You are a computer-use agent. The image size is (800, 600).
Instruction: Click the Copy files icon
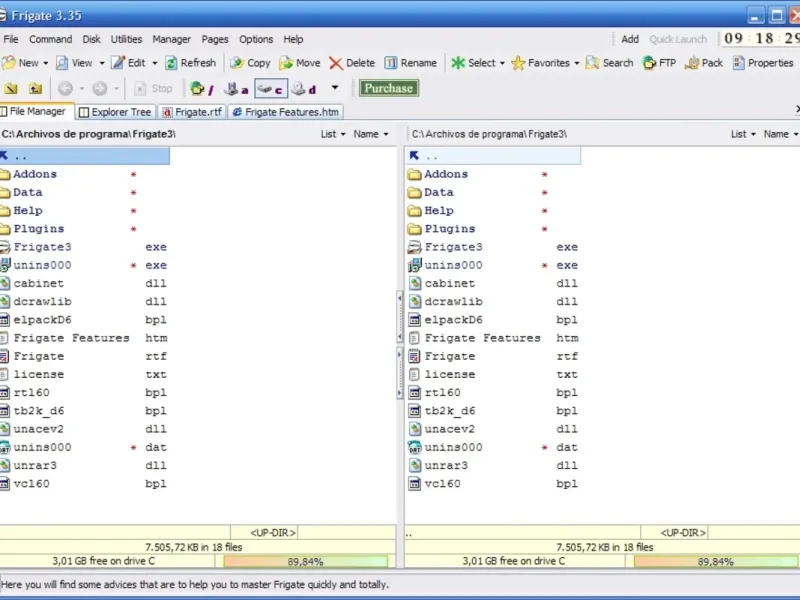[x=237, y=63]
